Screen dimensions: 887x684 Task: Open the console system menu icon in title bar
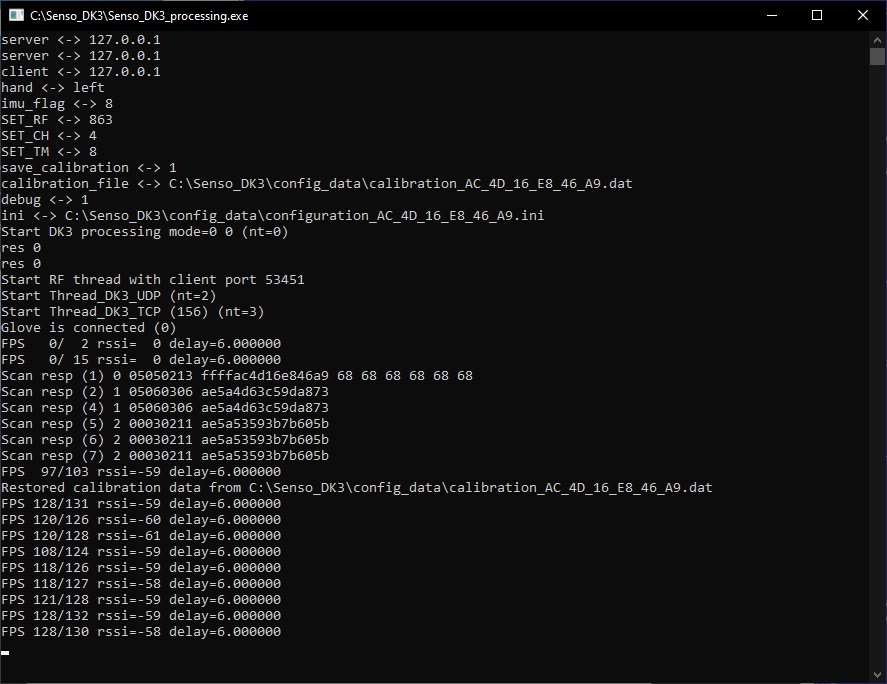15,15
